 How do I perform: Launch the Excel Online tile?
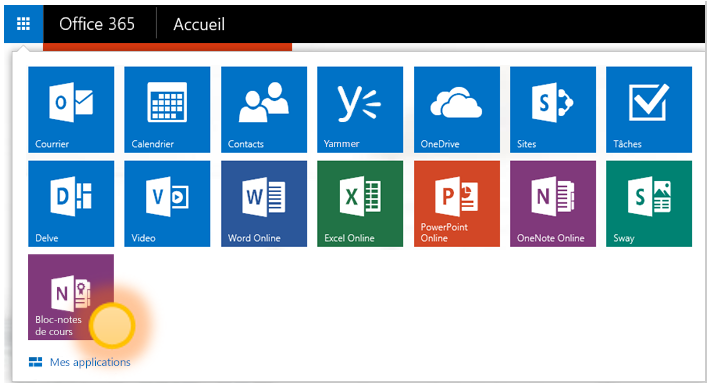(360, 204)
